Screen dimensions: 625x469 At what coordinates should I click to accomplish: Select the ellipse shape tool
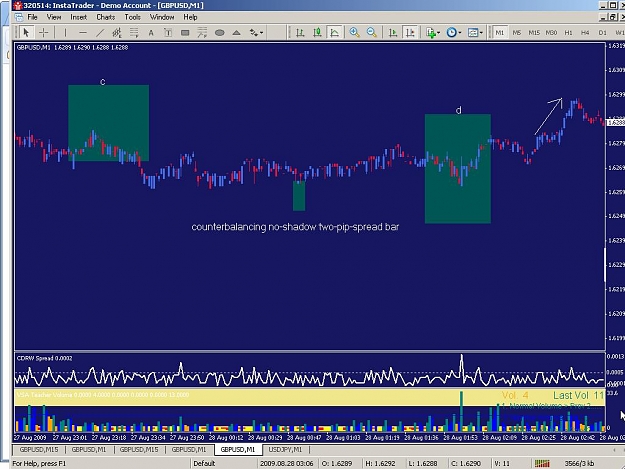click(x=219, y=33)
